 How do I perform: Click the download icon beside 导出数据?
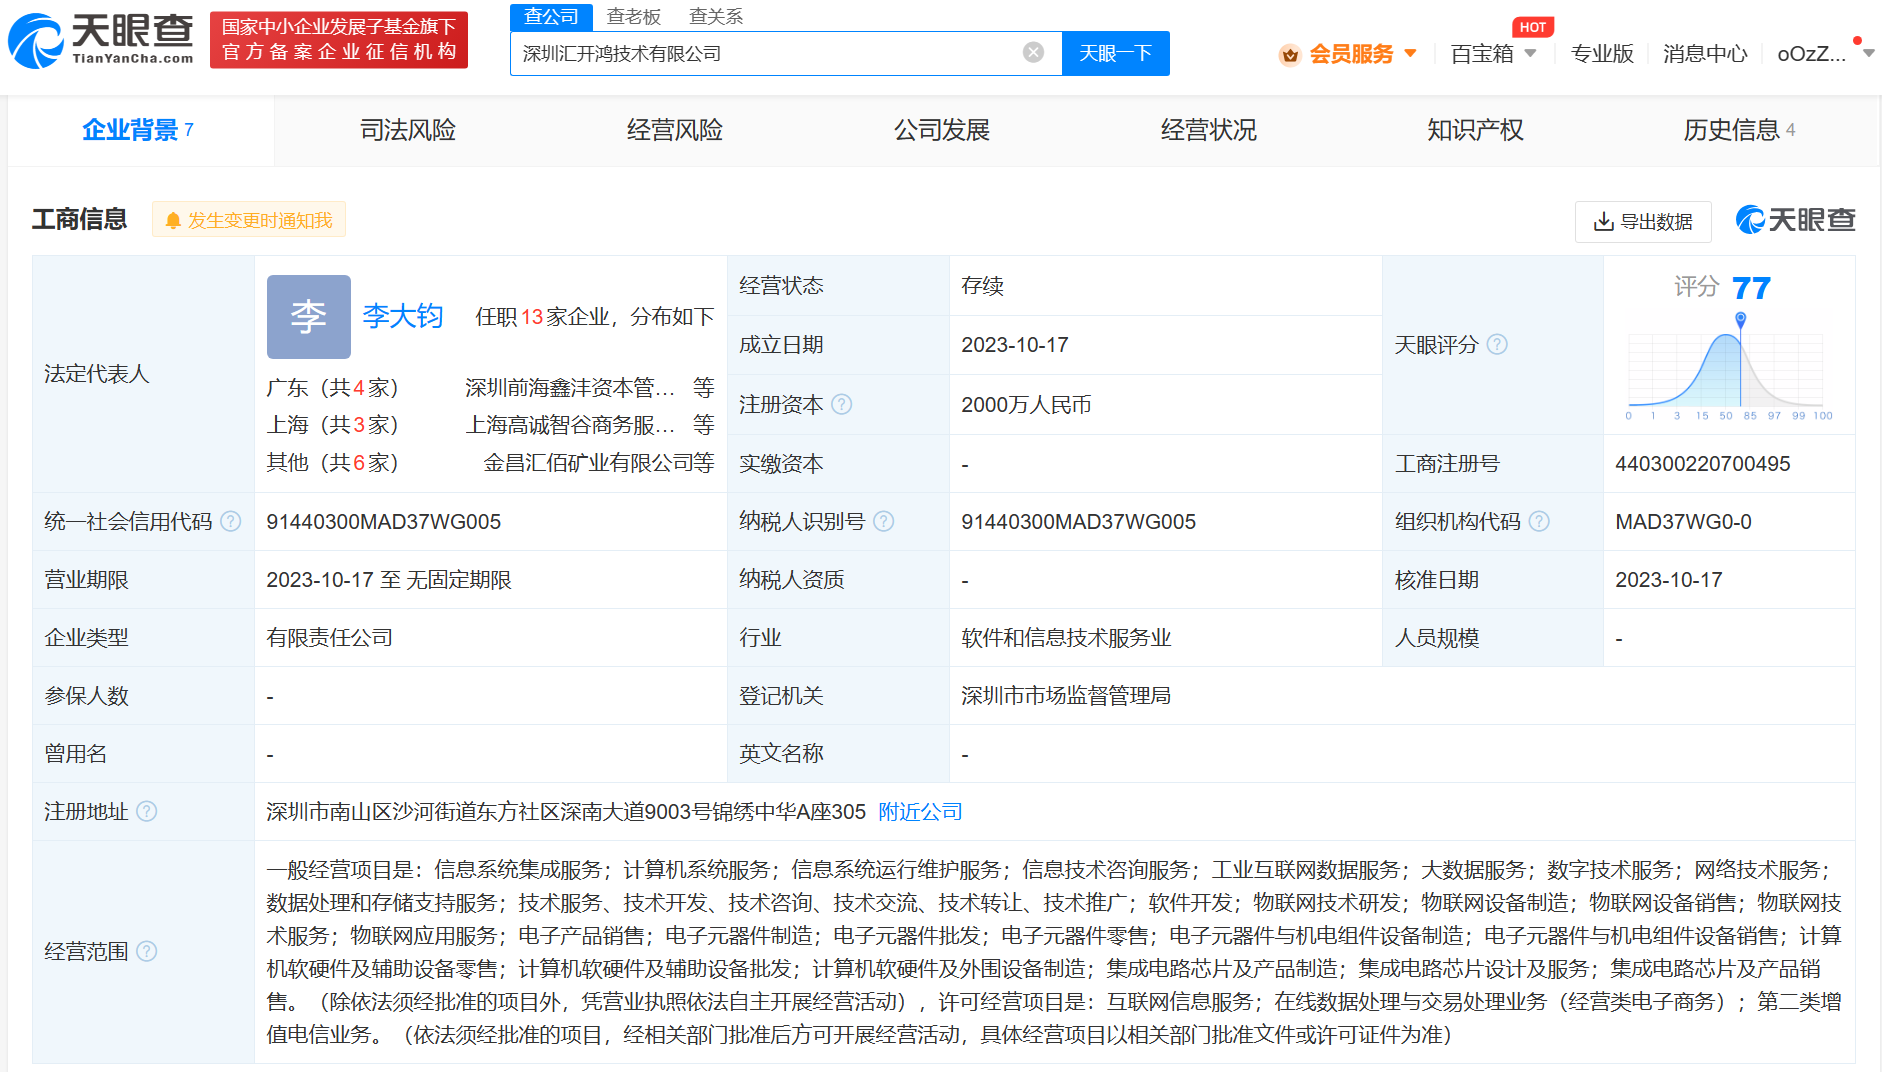tap(1605, 221)
